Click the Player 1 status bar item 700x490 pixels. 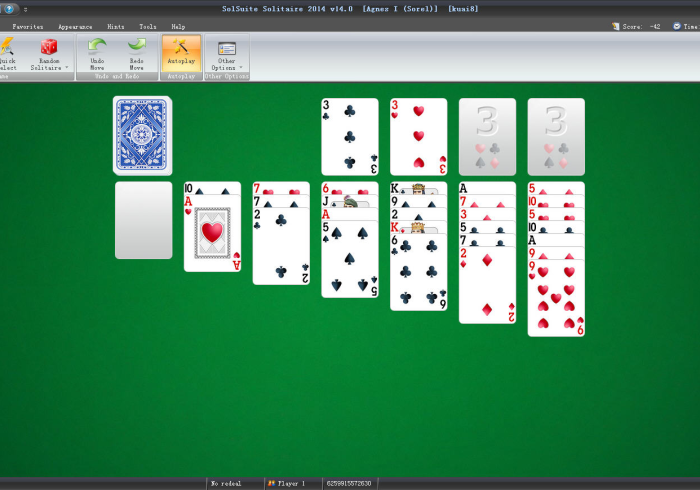click(x=286, y=483)
